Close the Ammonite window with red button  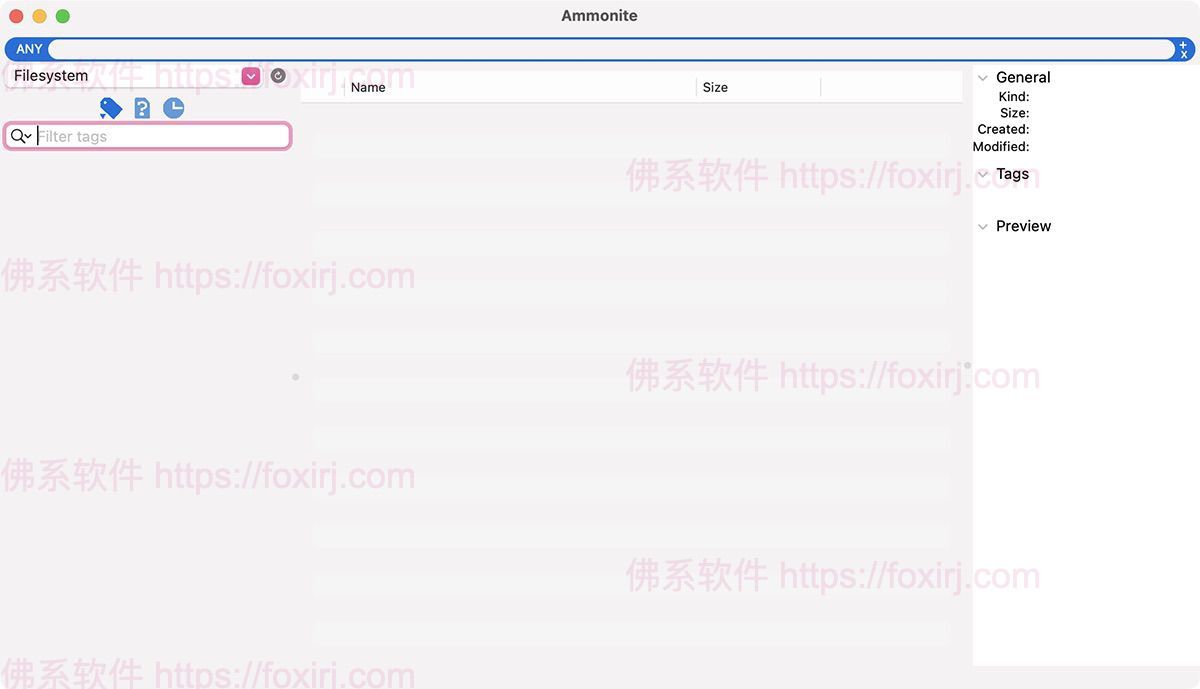click(x=16, y=16)
